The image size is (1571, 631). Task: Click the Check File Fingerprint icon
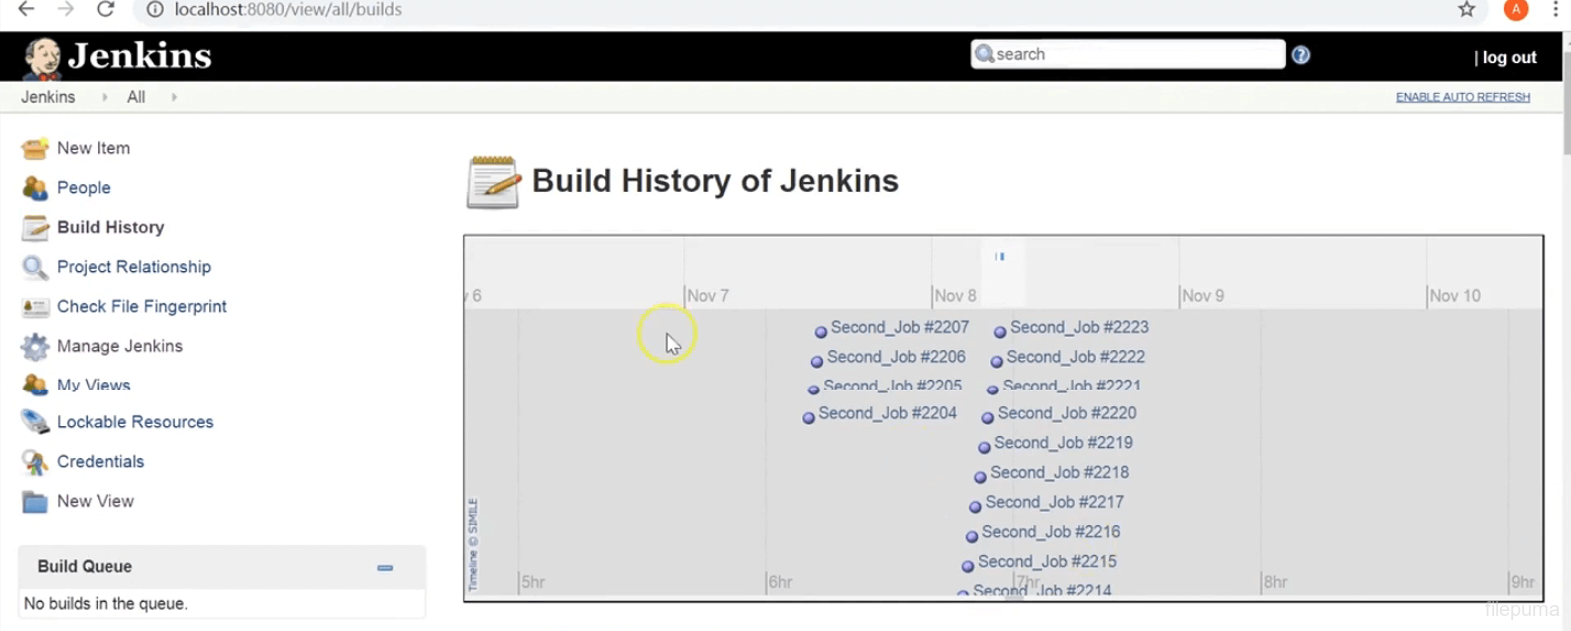tap(35, 307)
